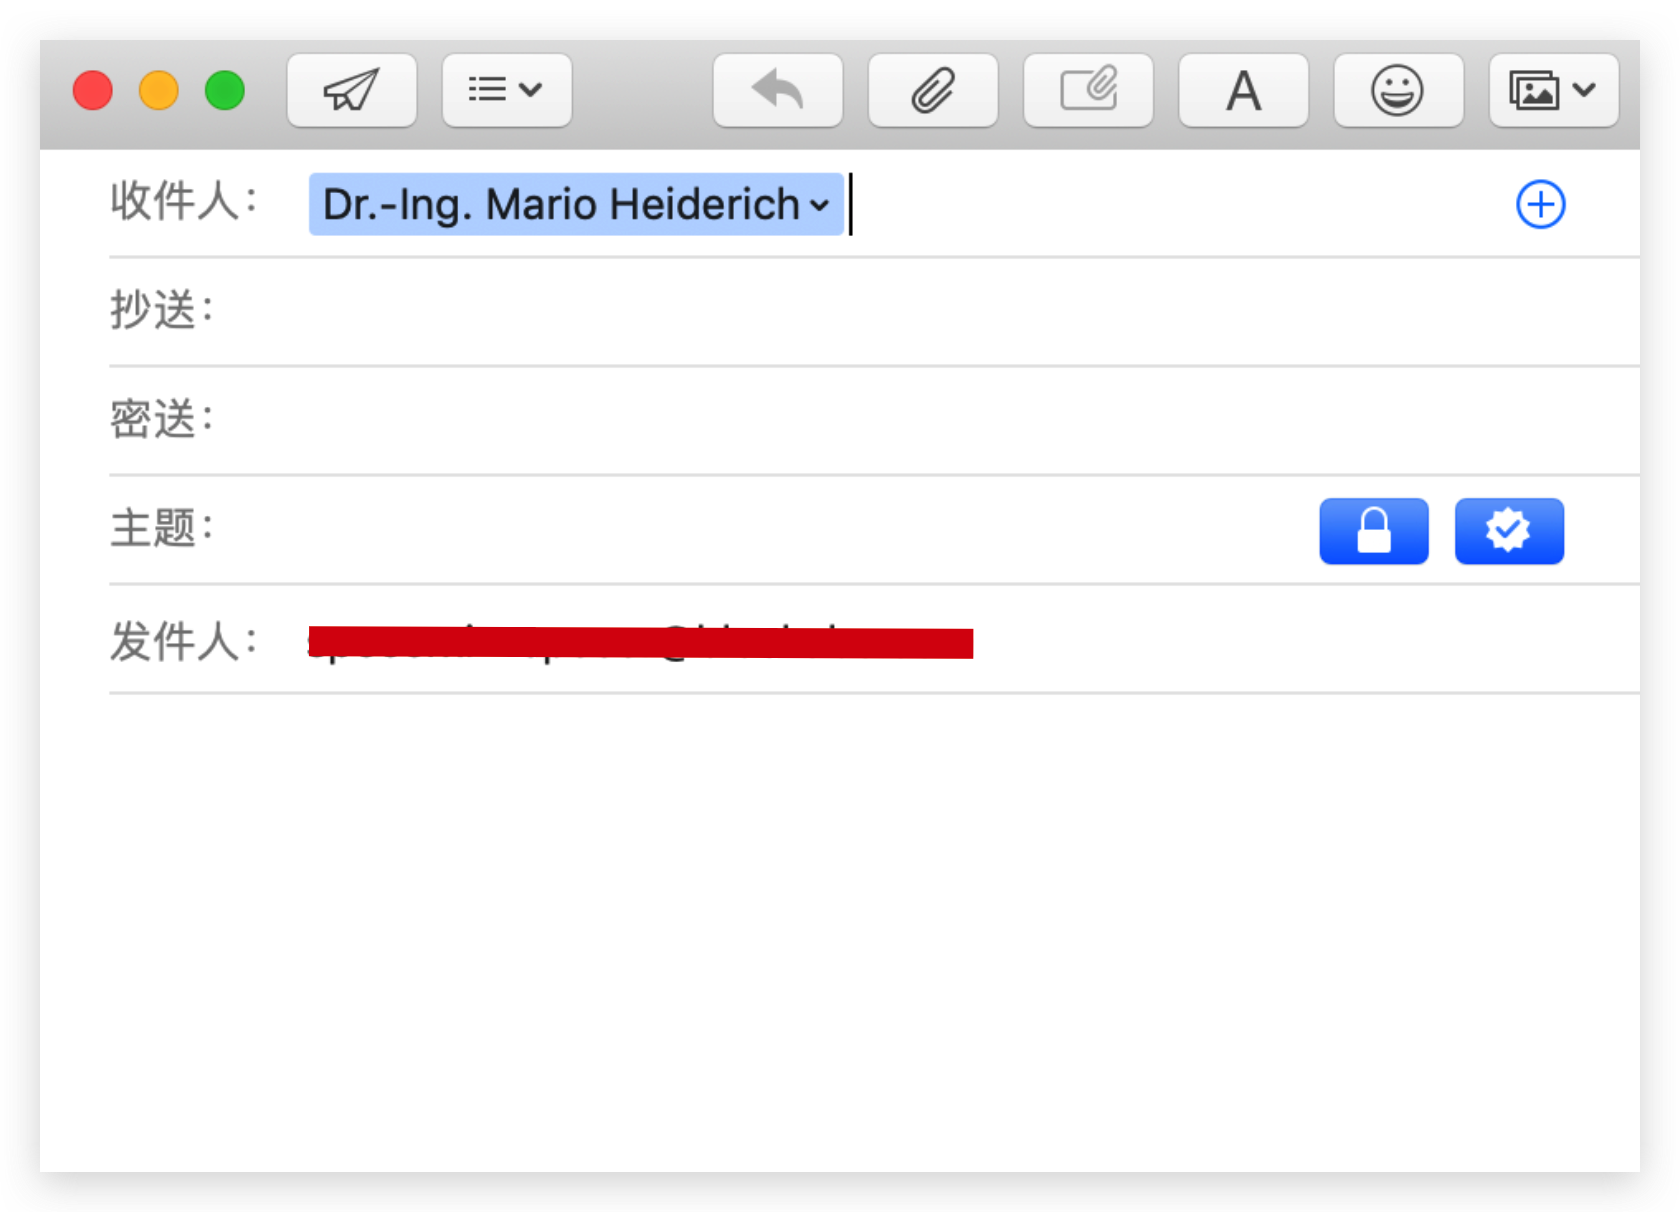Expand the photo browser dropdown
Image resolution: width=1680 pixels, height=1212 pixels.
tap(1553, 91)
